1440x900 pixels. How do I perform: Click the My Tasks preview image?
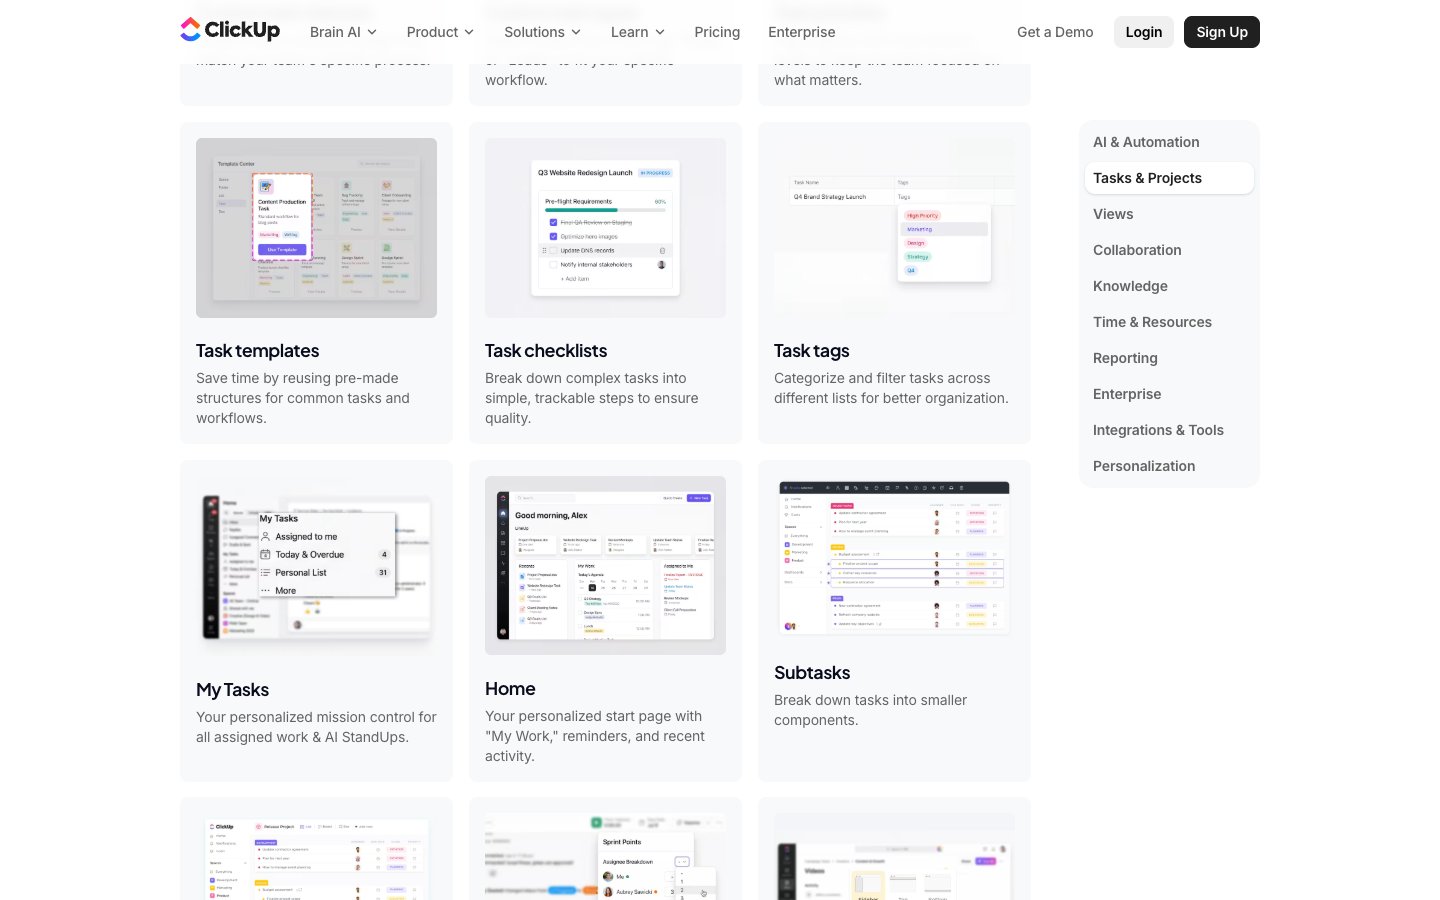[x=316, y=566]
